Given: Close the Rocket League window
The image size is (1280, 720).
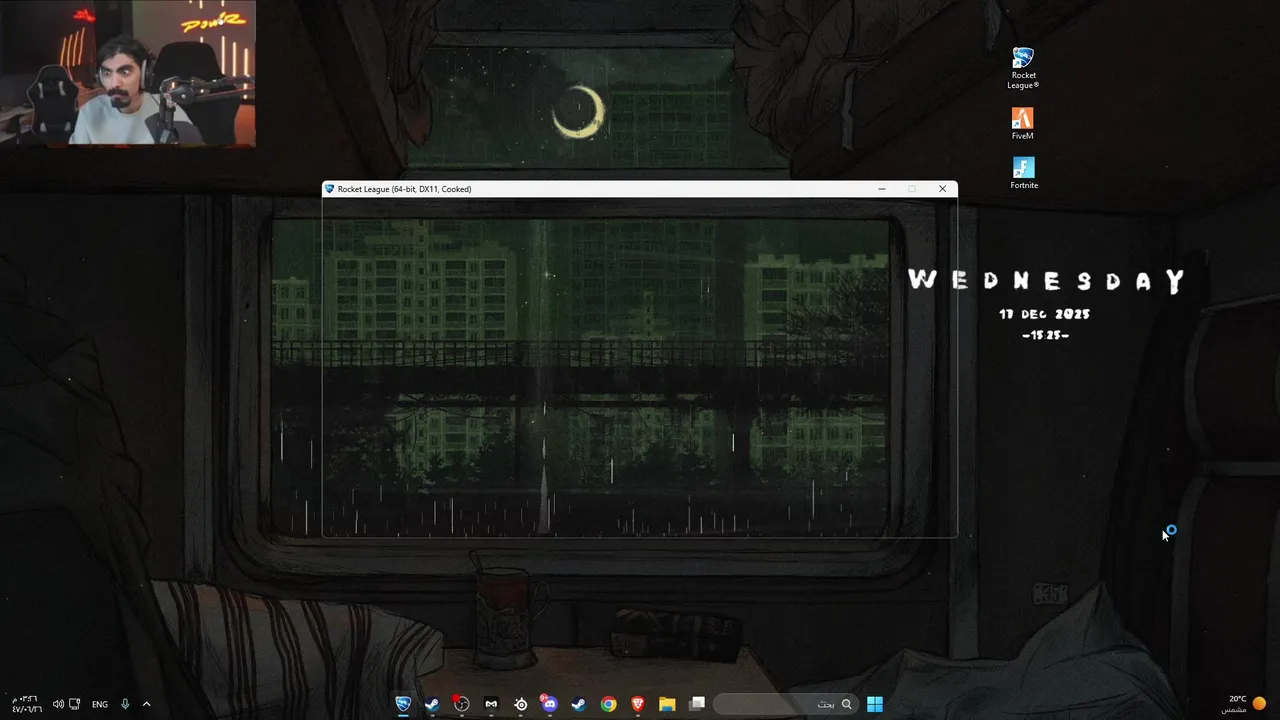Looking at the screenshot, I should 942,189.
